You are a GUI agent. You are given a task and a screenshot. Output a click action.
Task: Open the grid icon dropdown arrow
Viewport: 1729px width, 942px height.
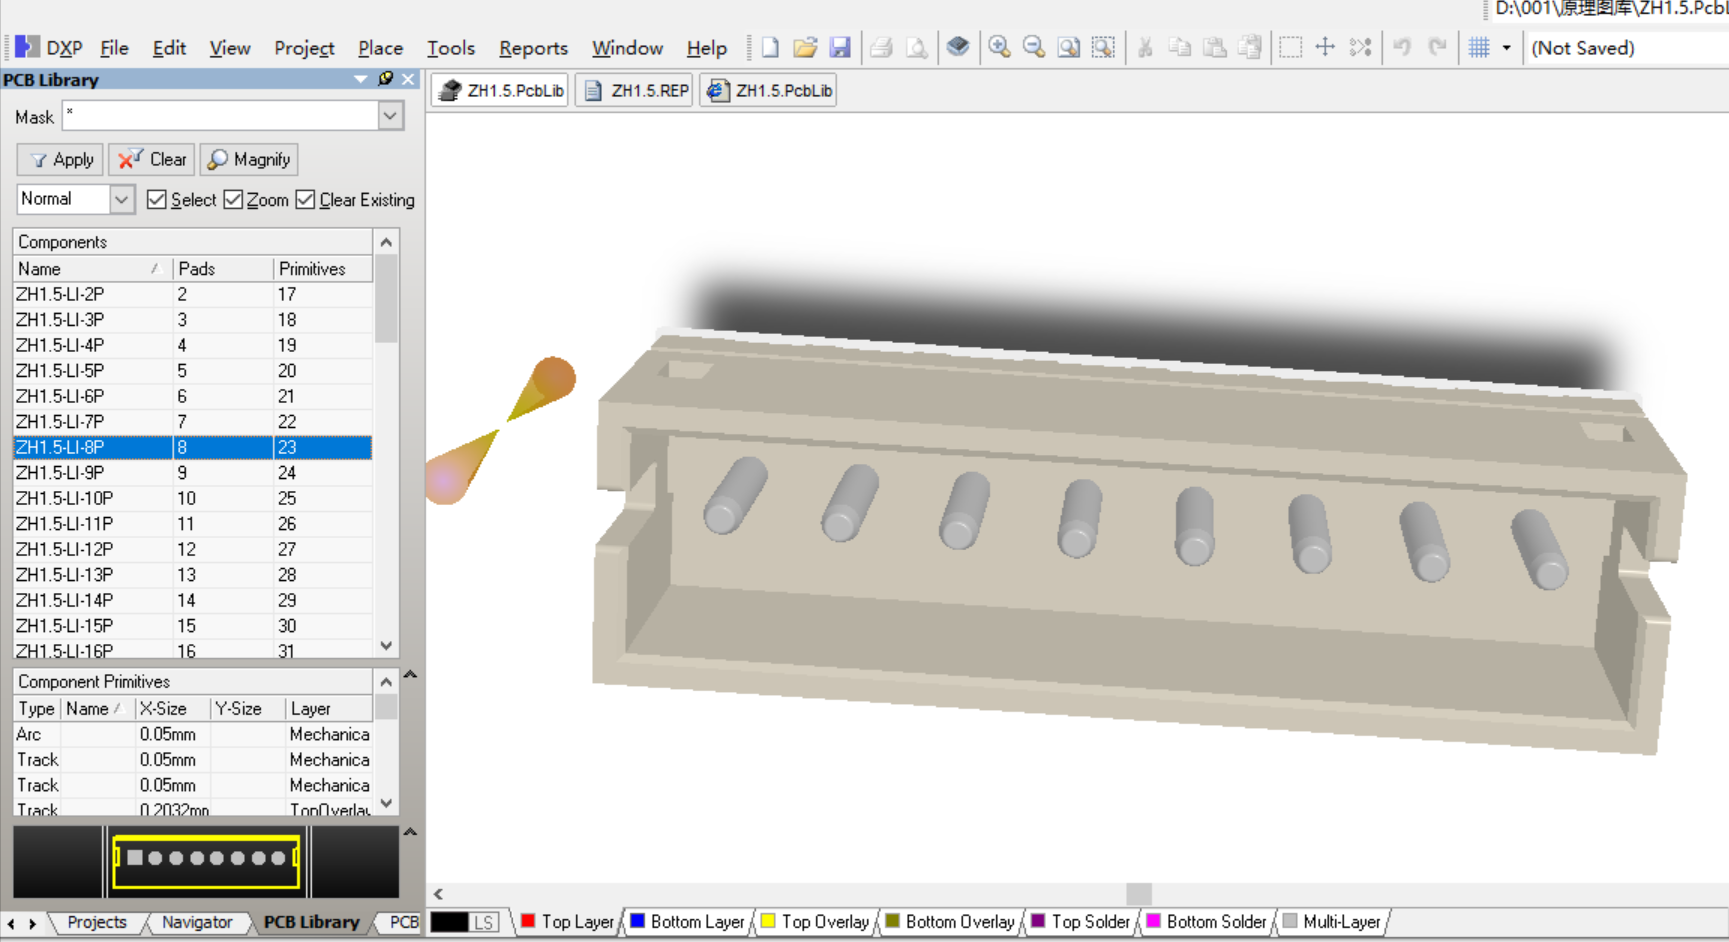click(x=1506, y=47)
